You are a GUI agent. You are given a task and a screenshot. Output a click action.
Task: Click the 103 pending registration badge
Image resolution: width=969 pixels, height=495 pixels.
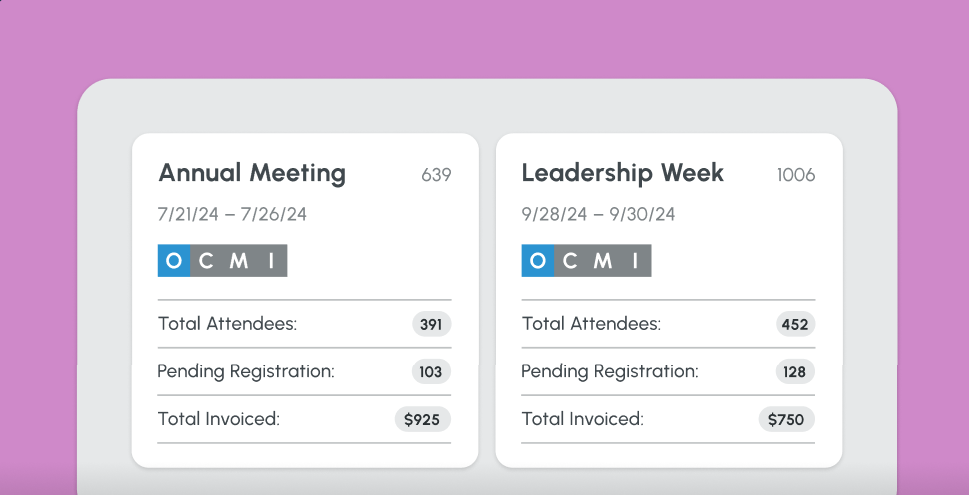coord(431,372)
